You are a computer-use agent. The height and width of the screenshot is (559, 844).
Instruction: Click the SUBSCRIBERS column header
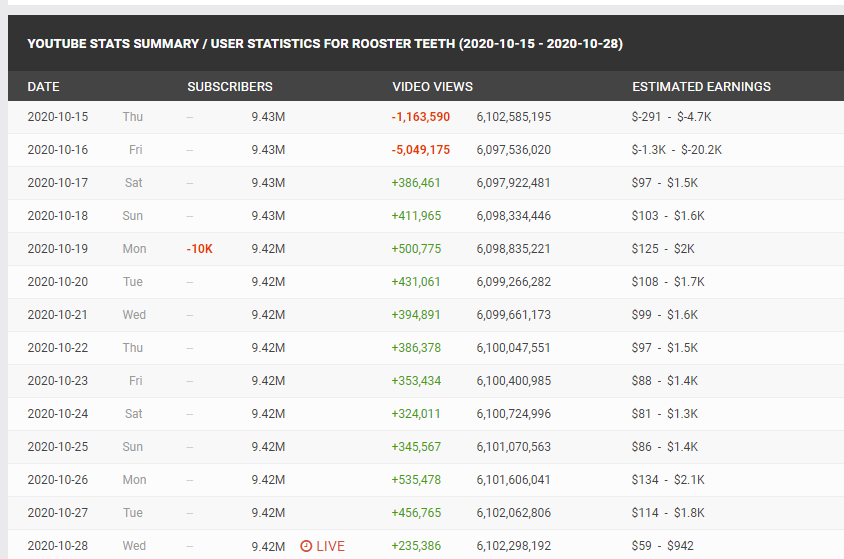point(230,87)
